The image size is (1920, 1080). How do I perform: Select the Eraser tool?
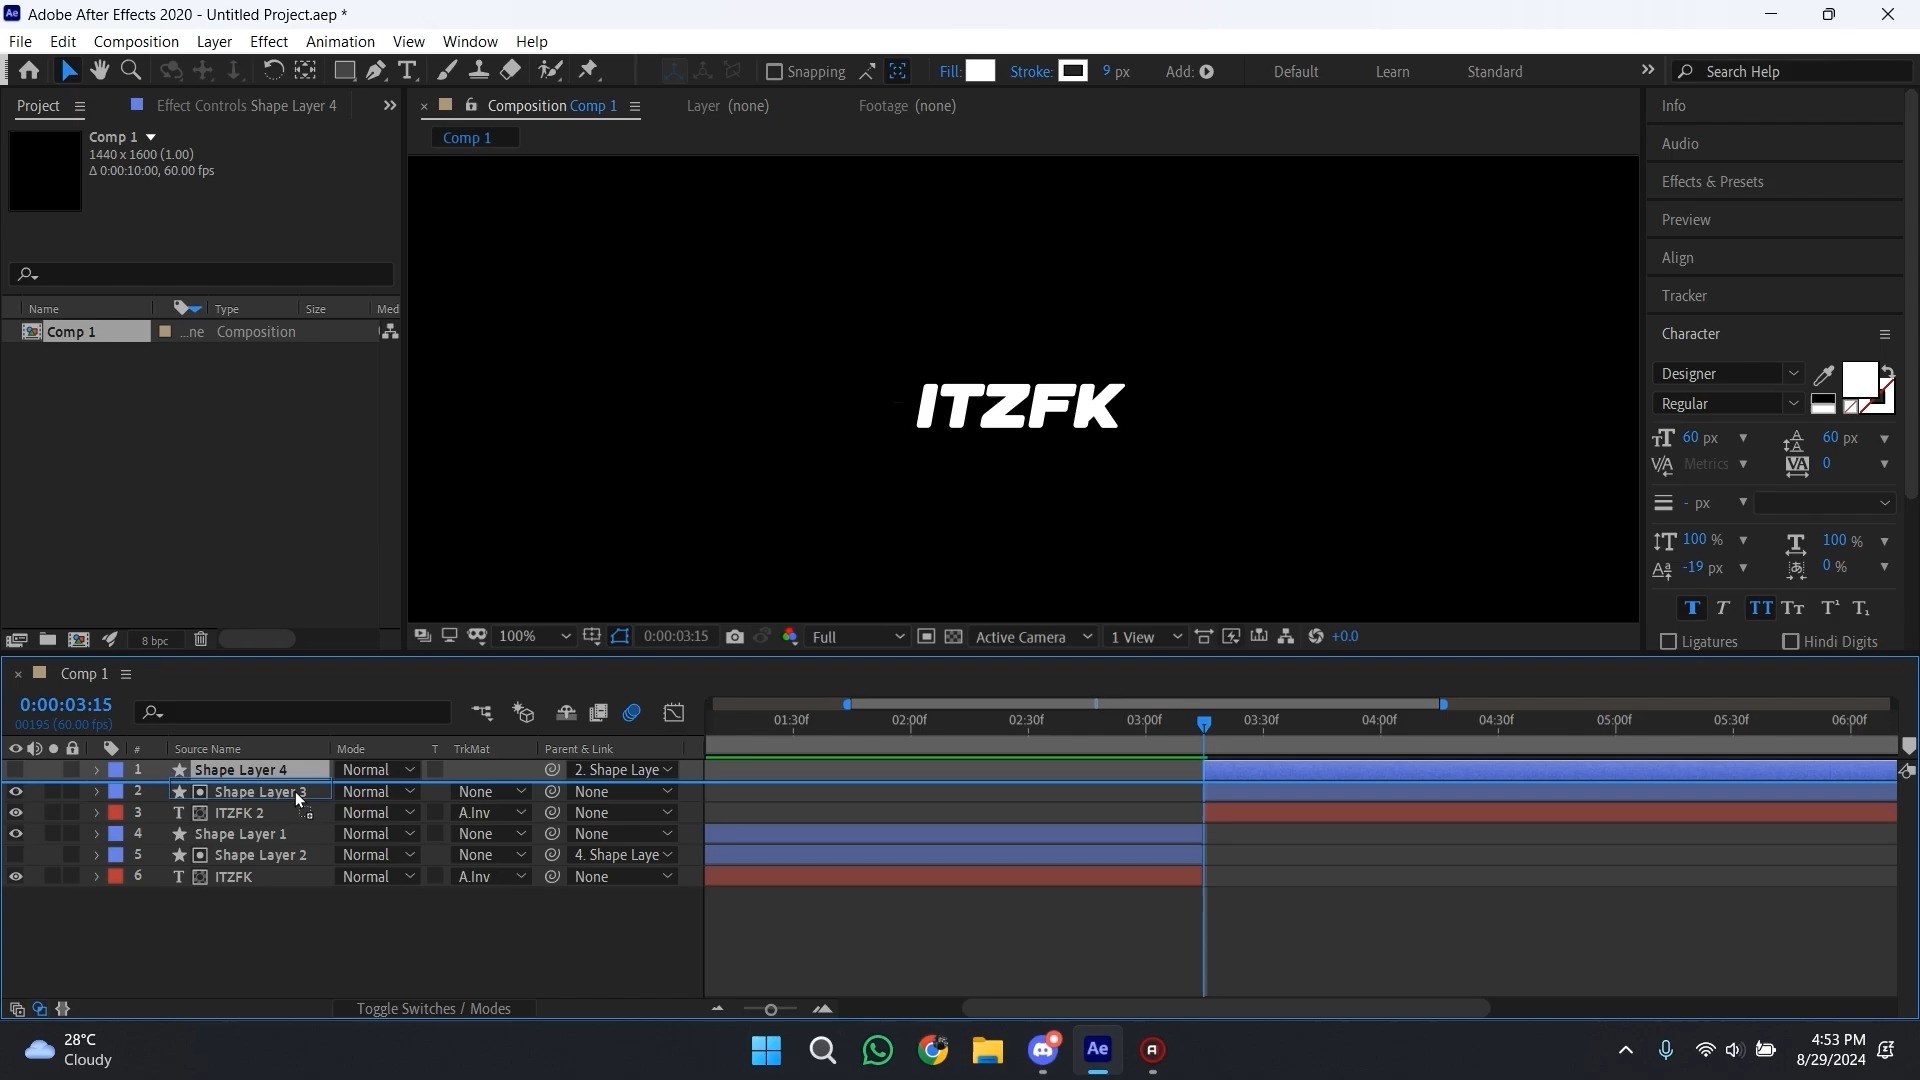[x=511, y=71]
